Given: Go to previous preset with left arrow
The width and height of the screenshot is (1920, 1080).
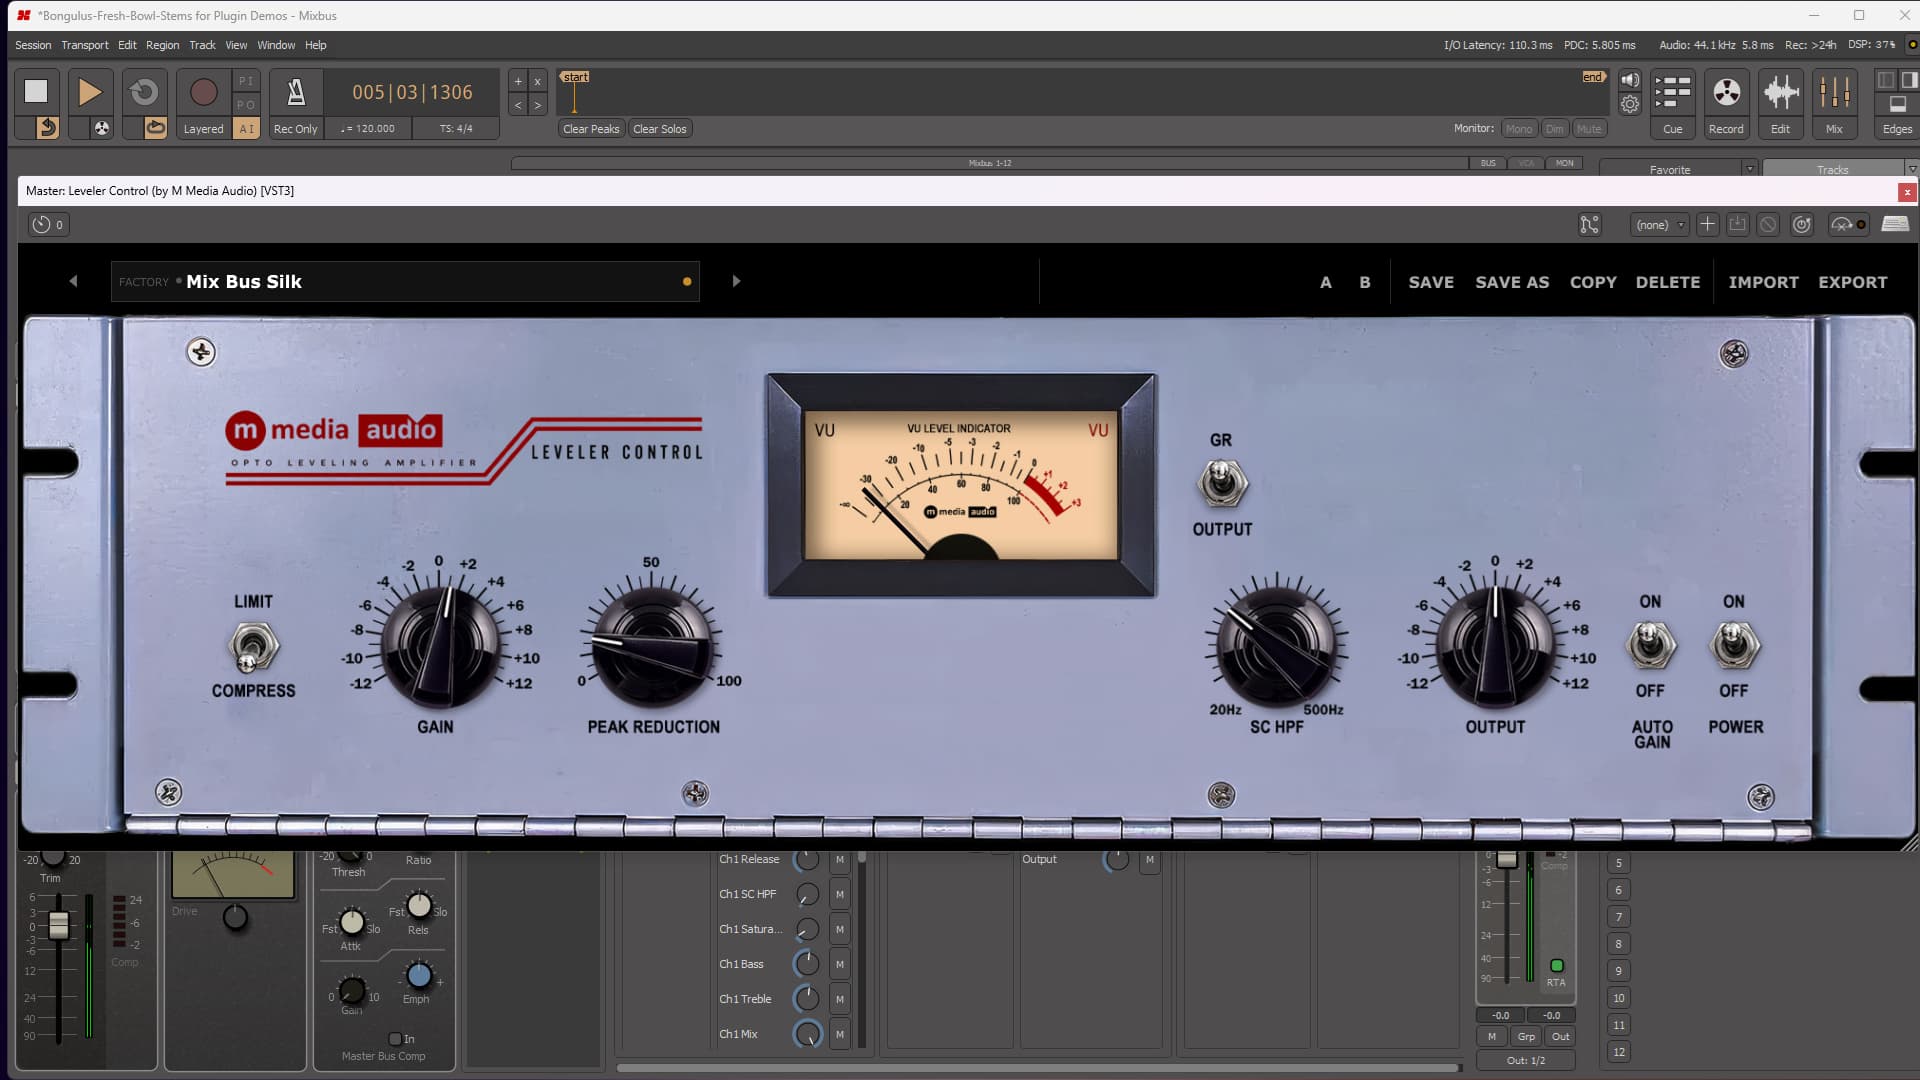Looking at the screenshot, I should click(x=73, y=282).
